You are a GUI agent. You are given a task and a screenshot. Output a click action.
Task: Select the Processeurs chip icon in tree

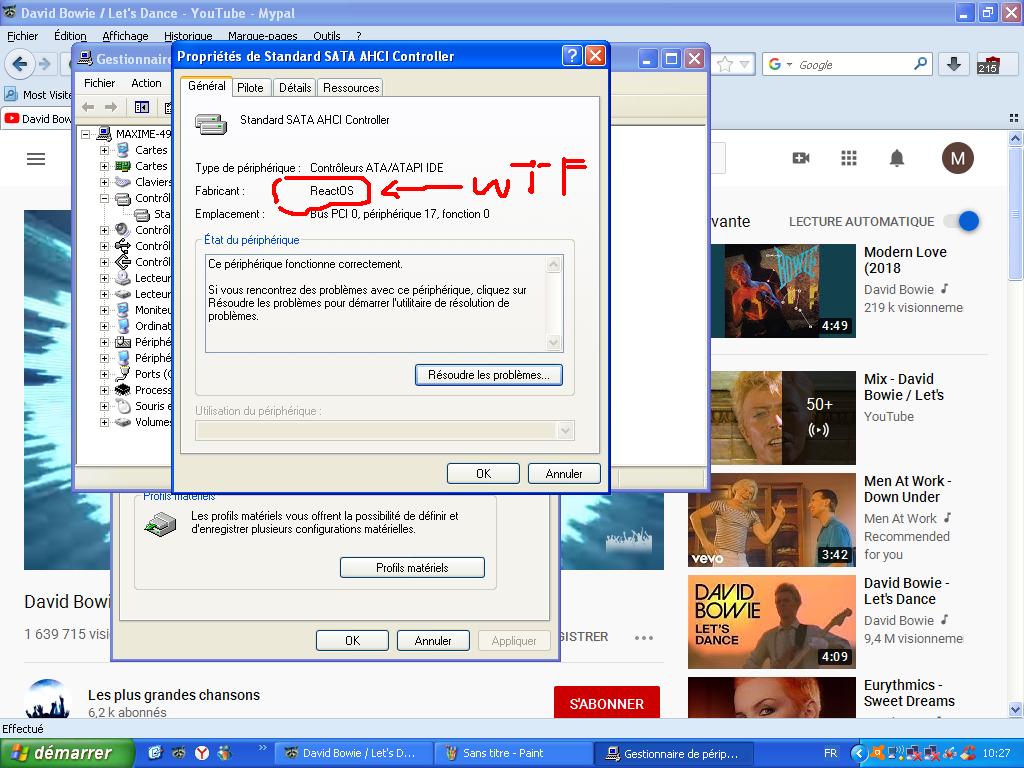coord(123,390)
